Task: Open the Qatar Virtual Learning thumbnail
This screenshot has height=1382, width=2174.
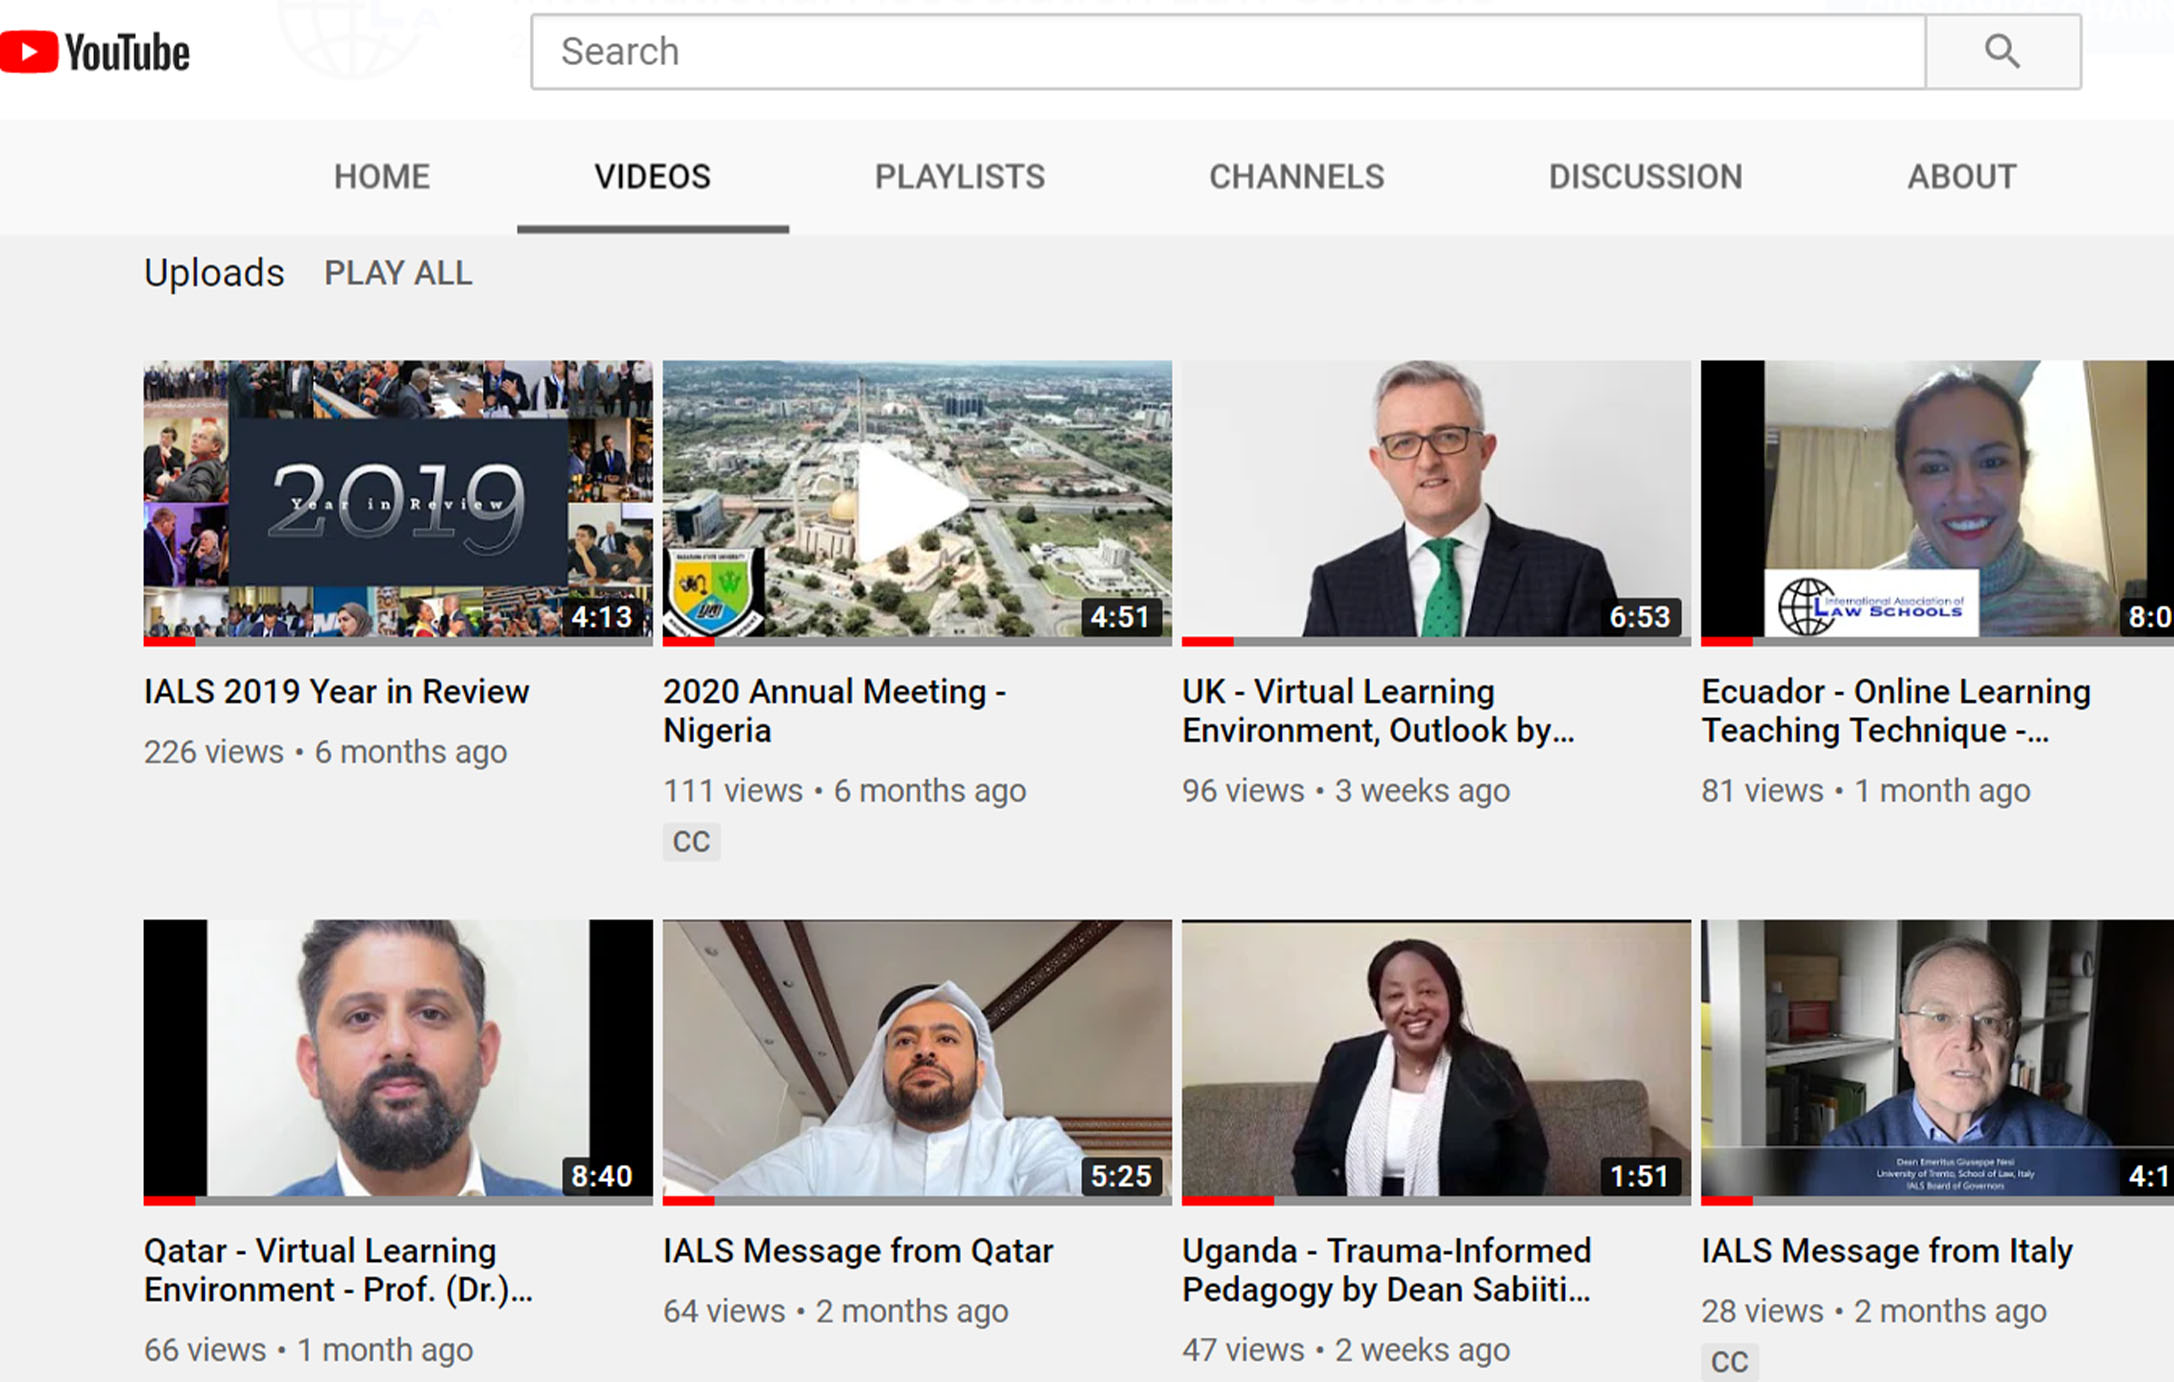Action: pos(398,1062)
